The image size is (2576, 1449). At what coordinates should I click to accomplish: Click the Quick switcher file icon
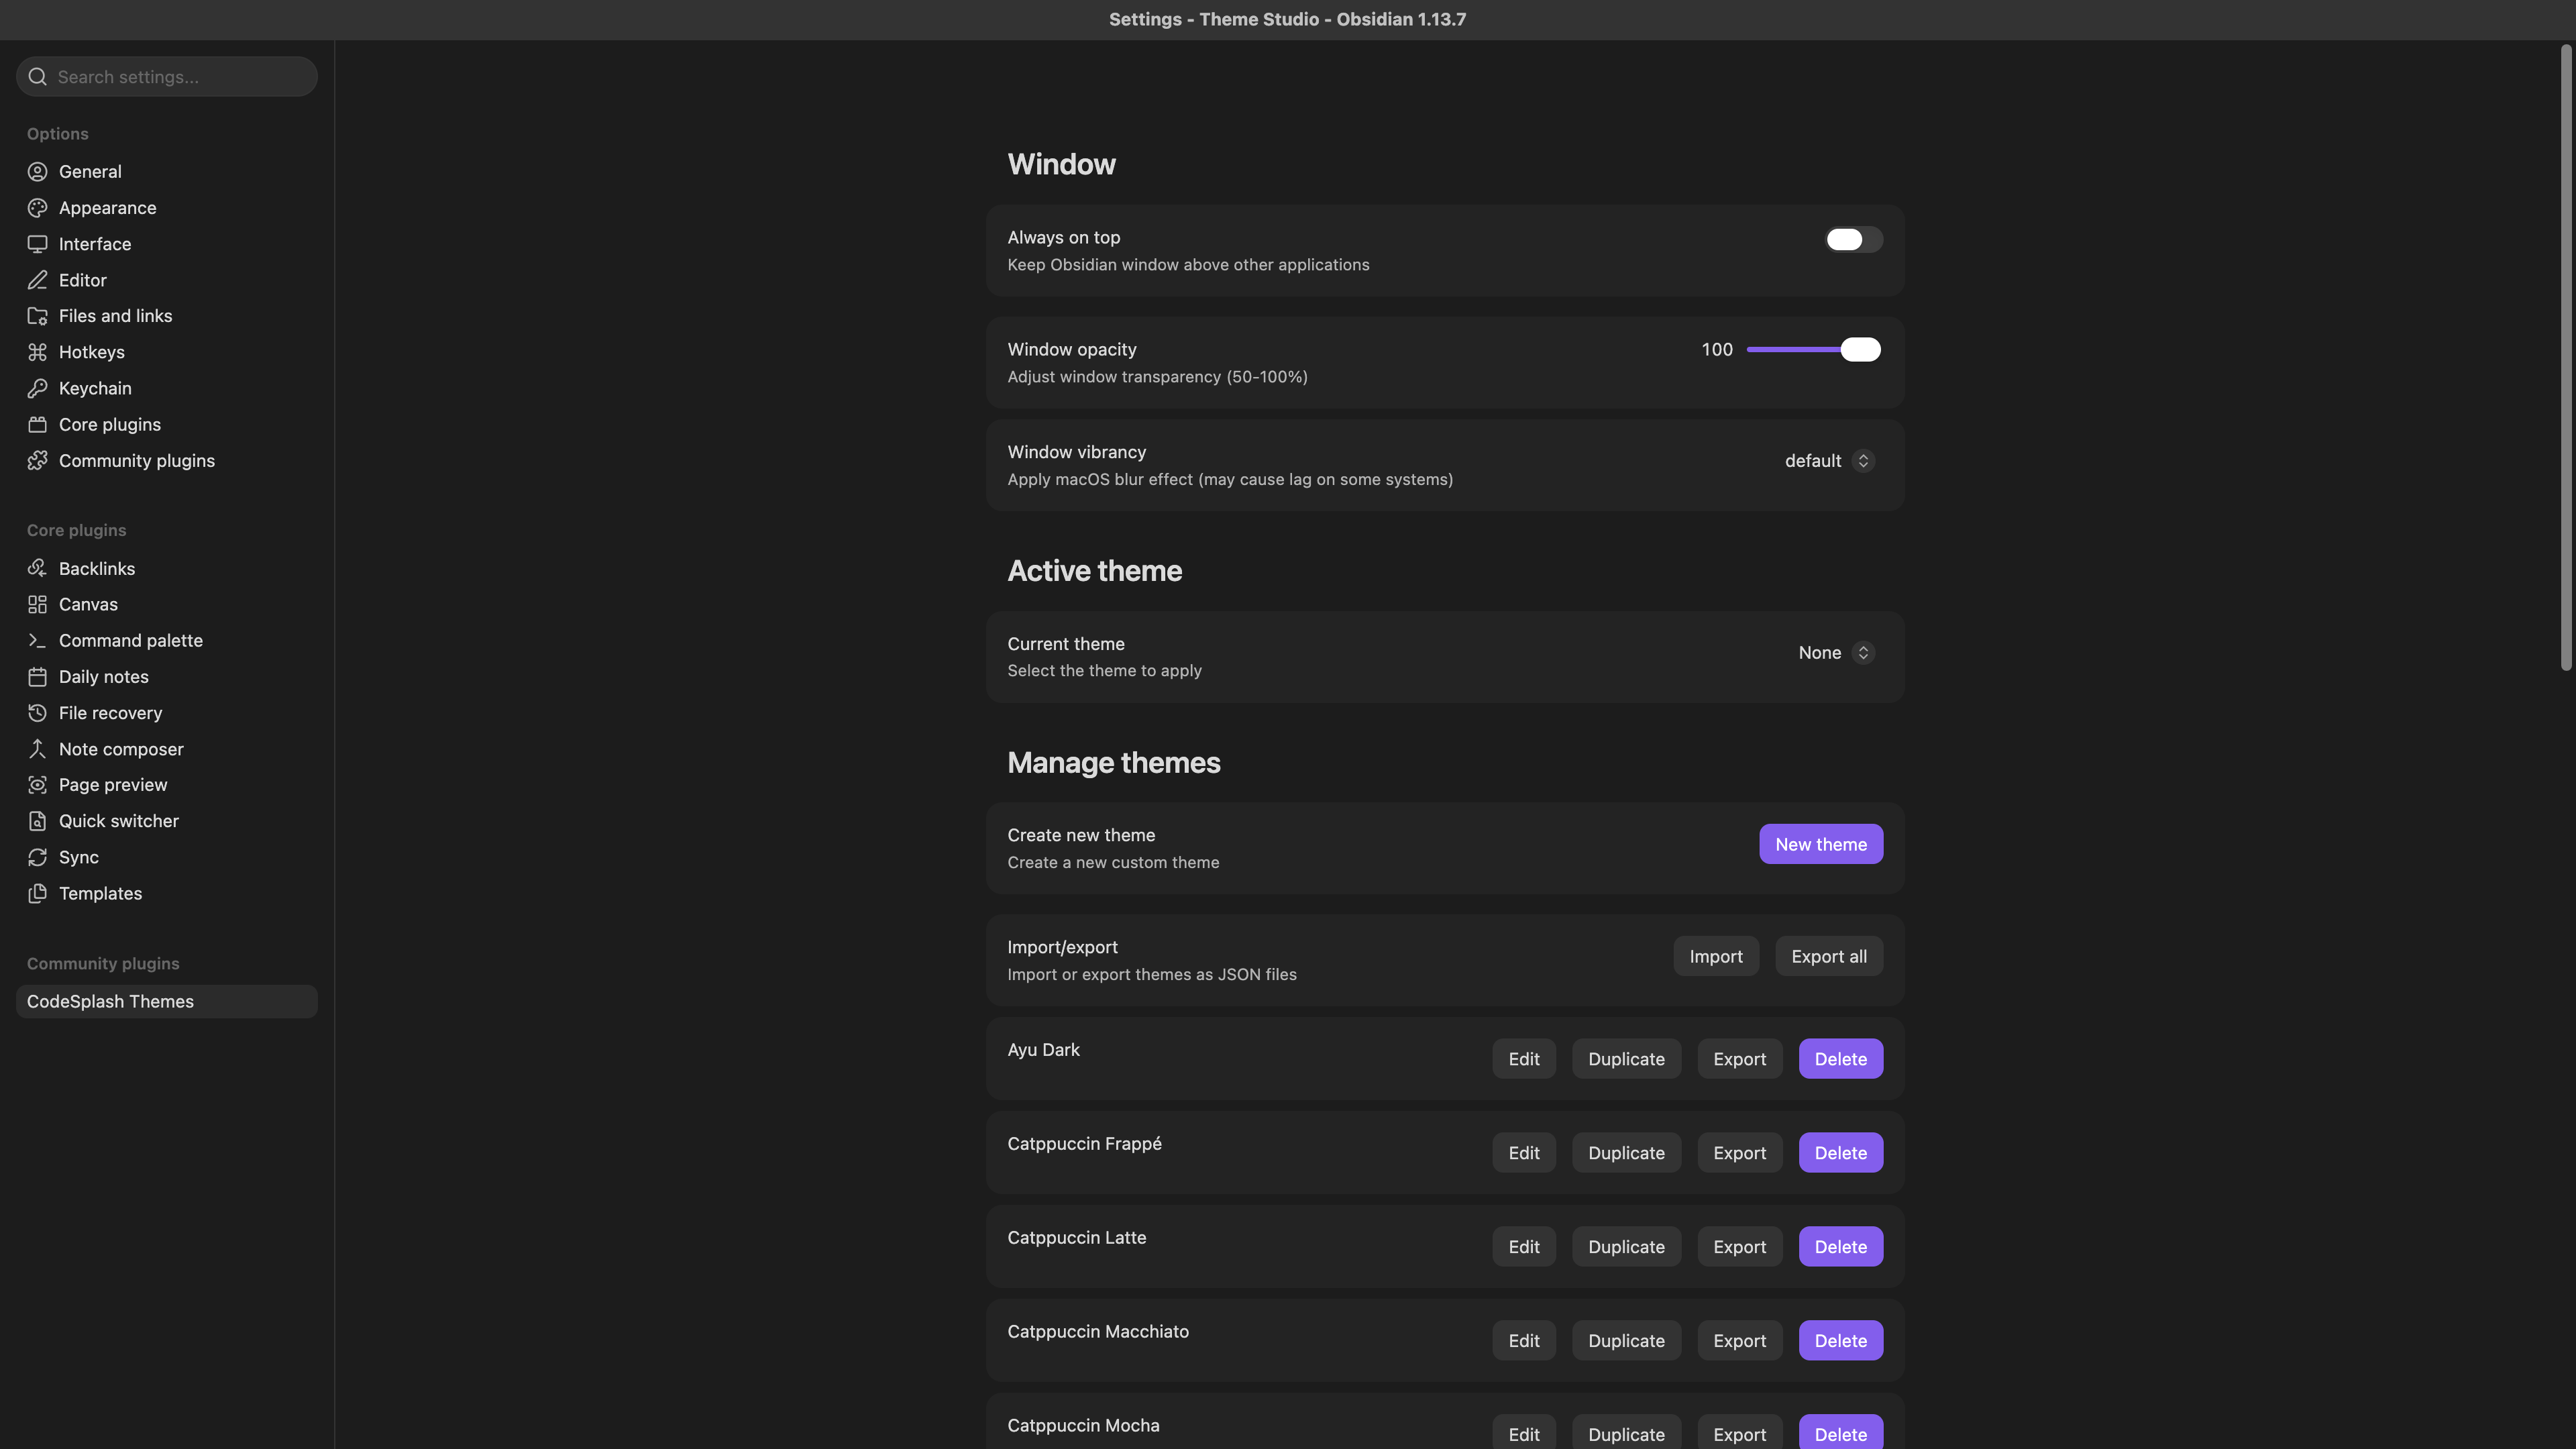coord(37,821)
